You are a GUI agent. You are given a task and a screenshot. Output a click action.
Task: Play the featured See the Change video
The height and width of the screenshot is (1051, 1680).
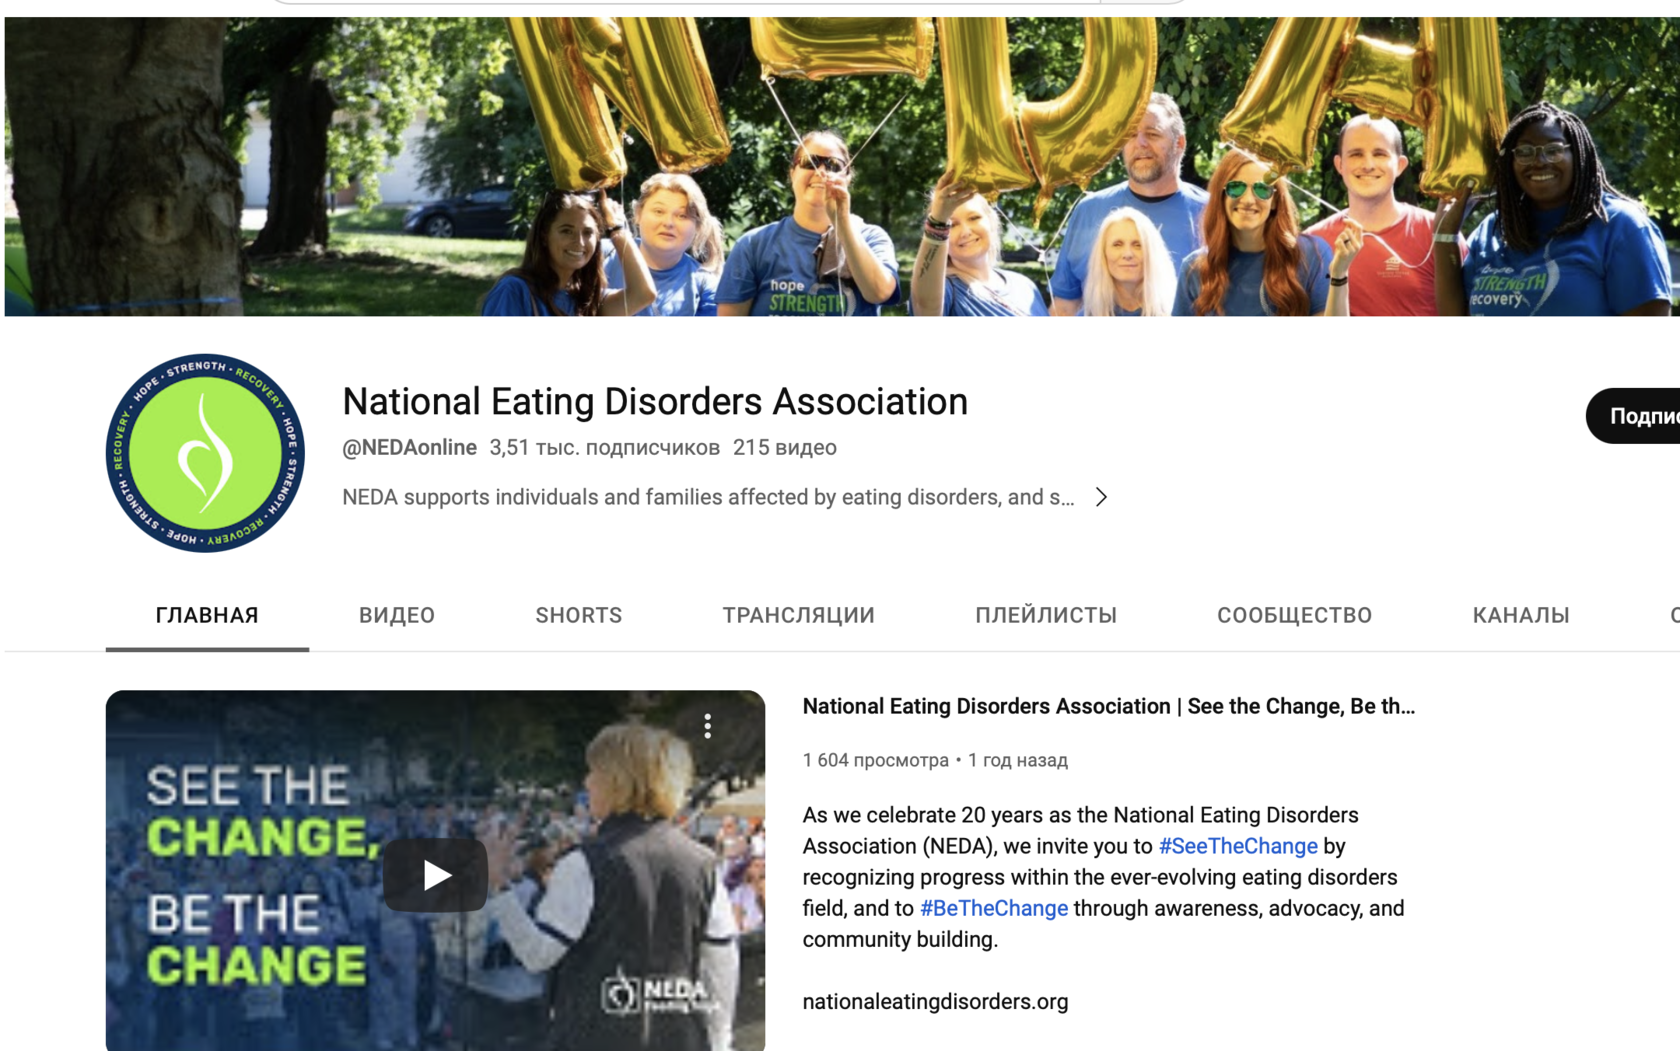[x=435, y=876]
